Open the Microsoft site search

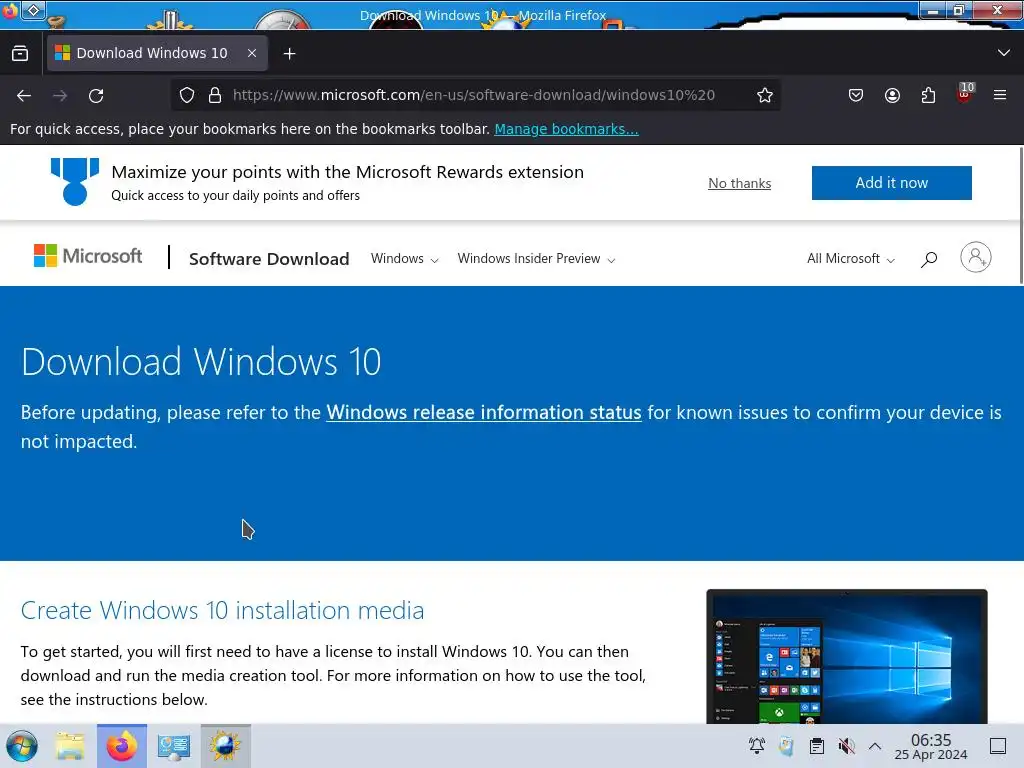point(929,259)
